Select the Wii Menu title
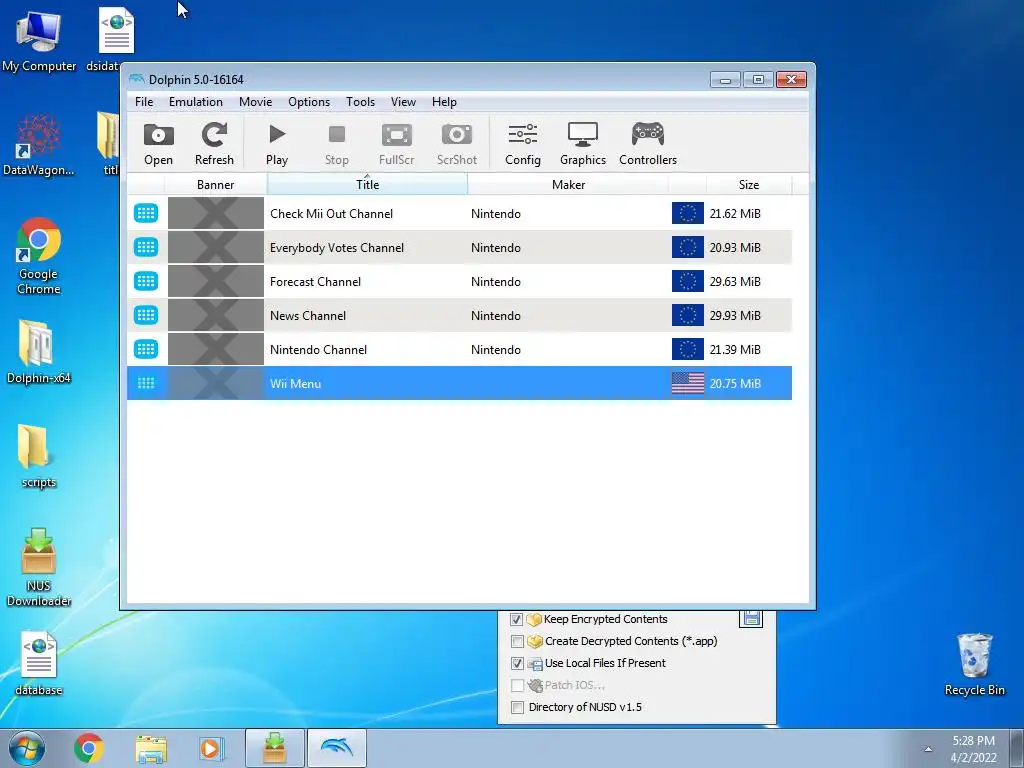The image size is (1024, 768). [296, 383]
